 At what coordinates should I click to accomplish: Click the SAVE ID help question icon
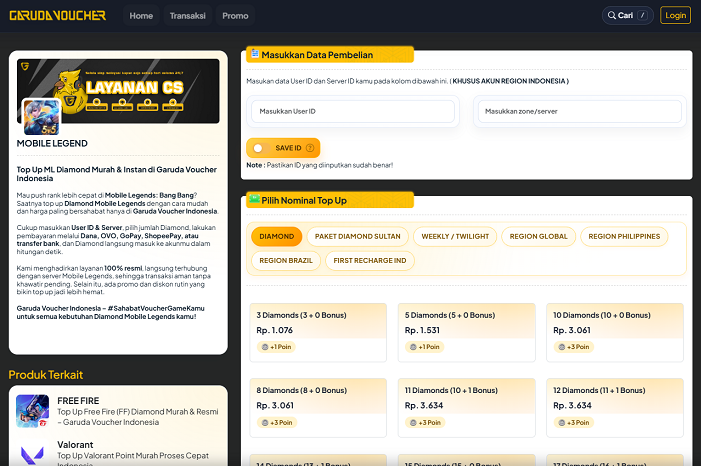point(310,148)
